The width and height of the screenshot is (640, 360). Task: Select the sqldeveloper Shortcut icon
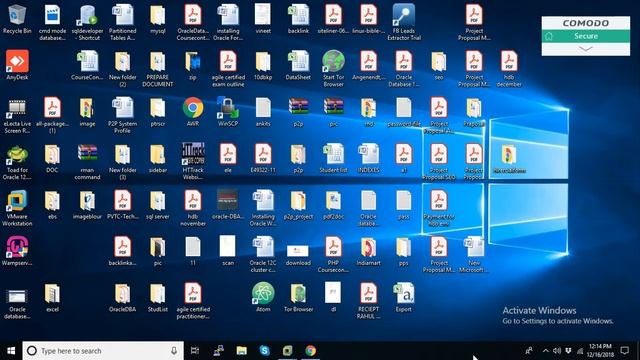[87, 22]
